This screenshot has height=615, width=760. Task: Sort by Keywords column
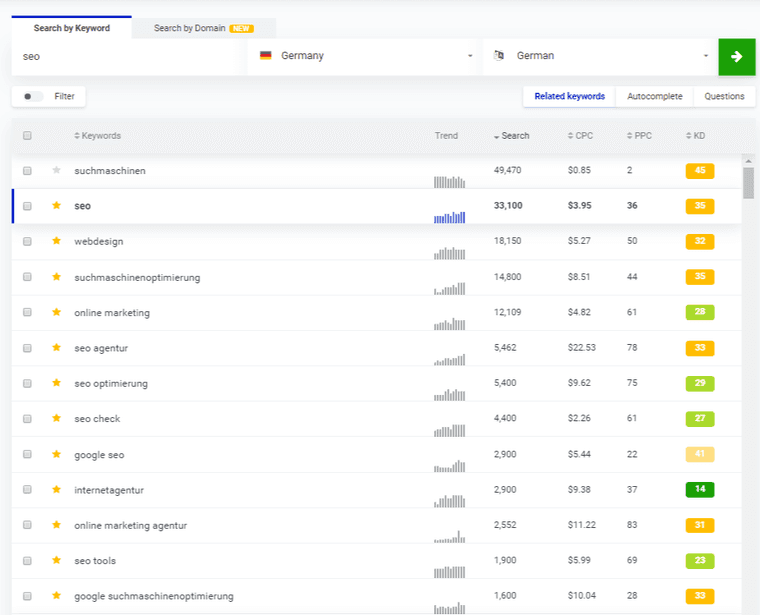click(97, 136)
